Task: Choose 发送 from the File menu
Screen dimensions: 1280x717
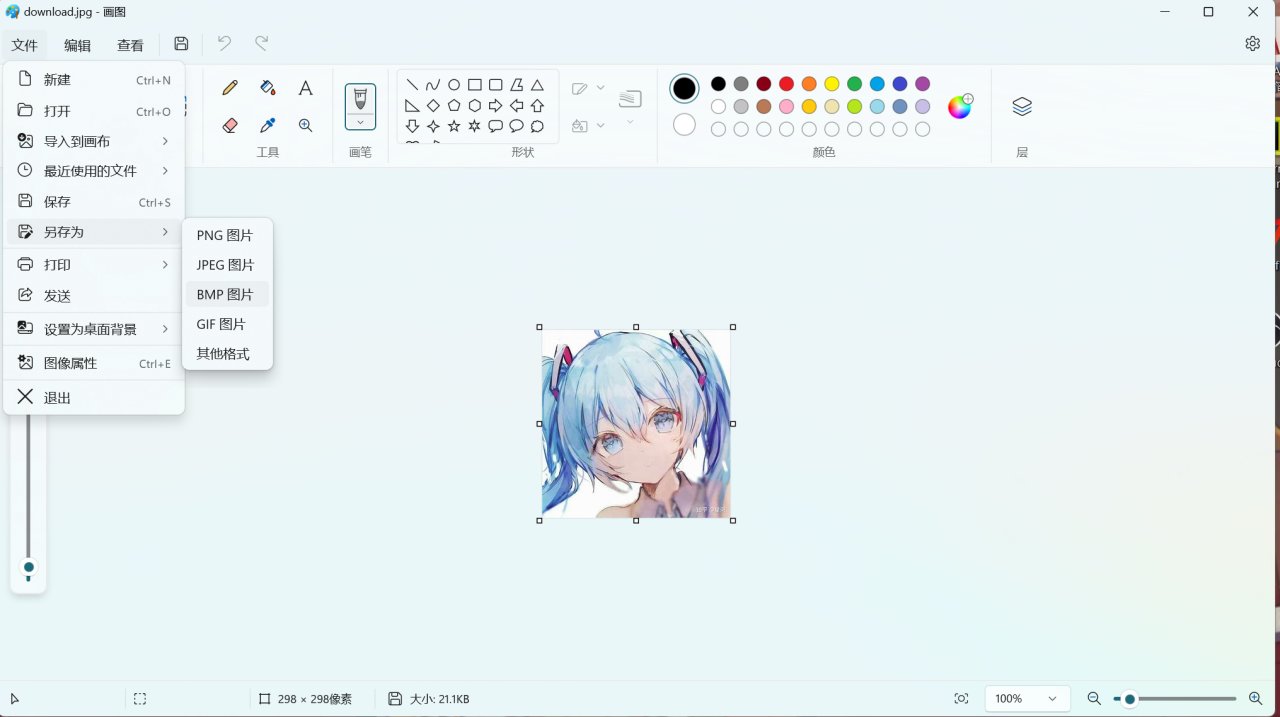Action: pyautogui.click(x=94, y=296)
